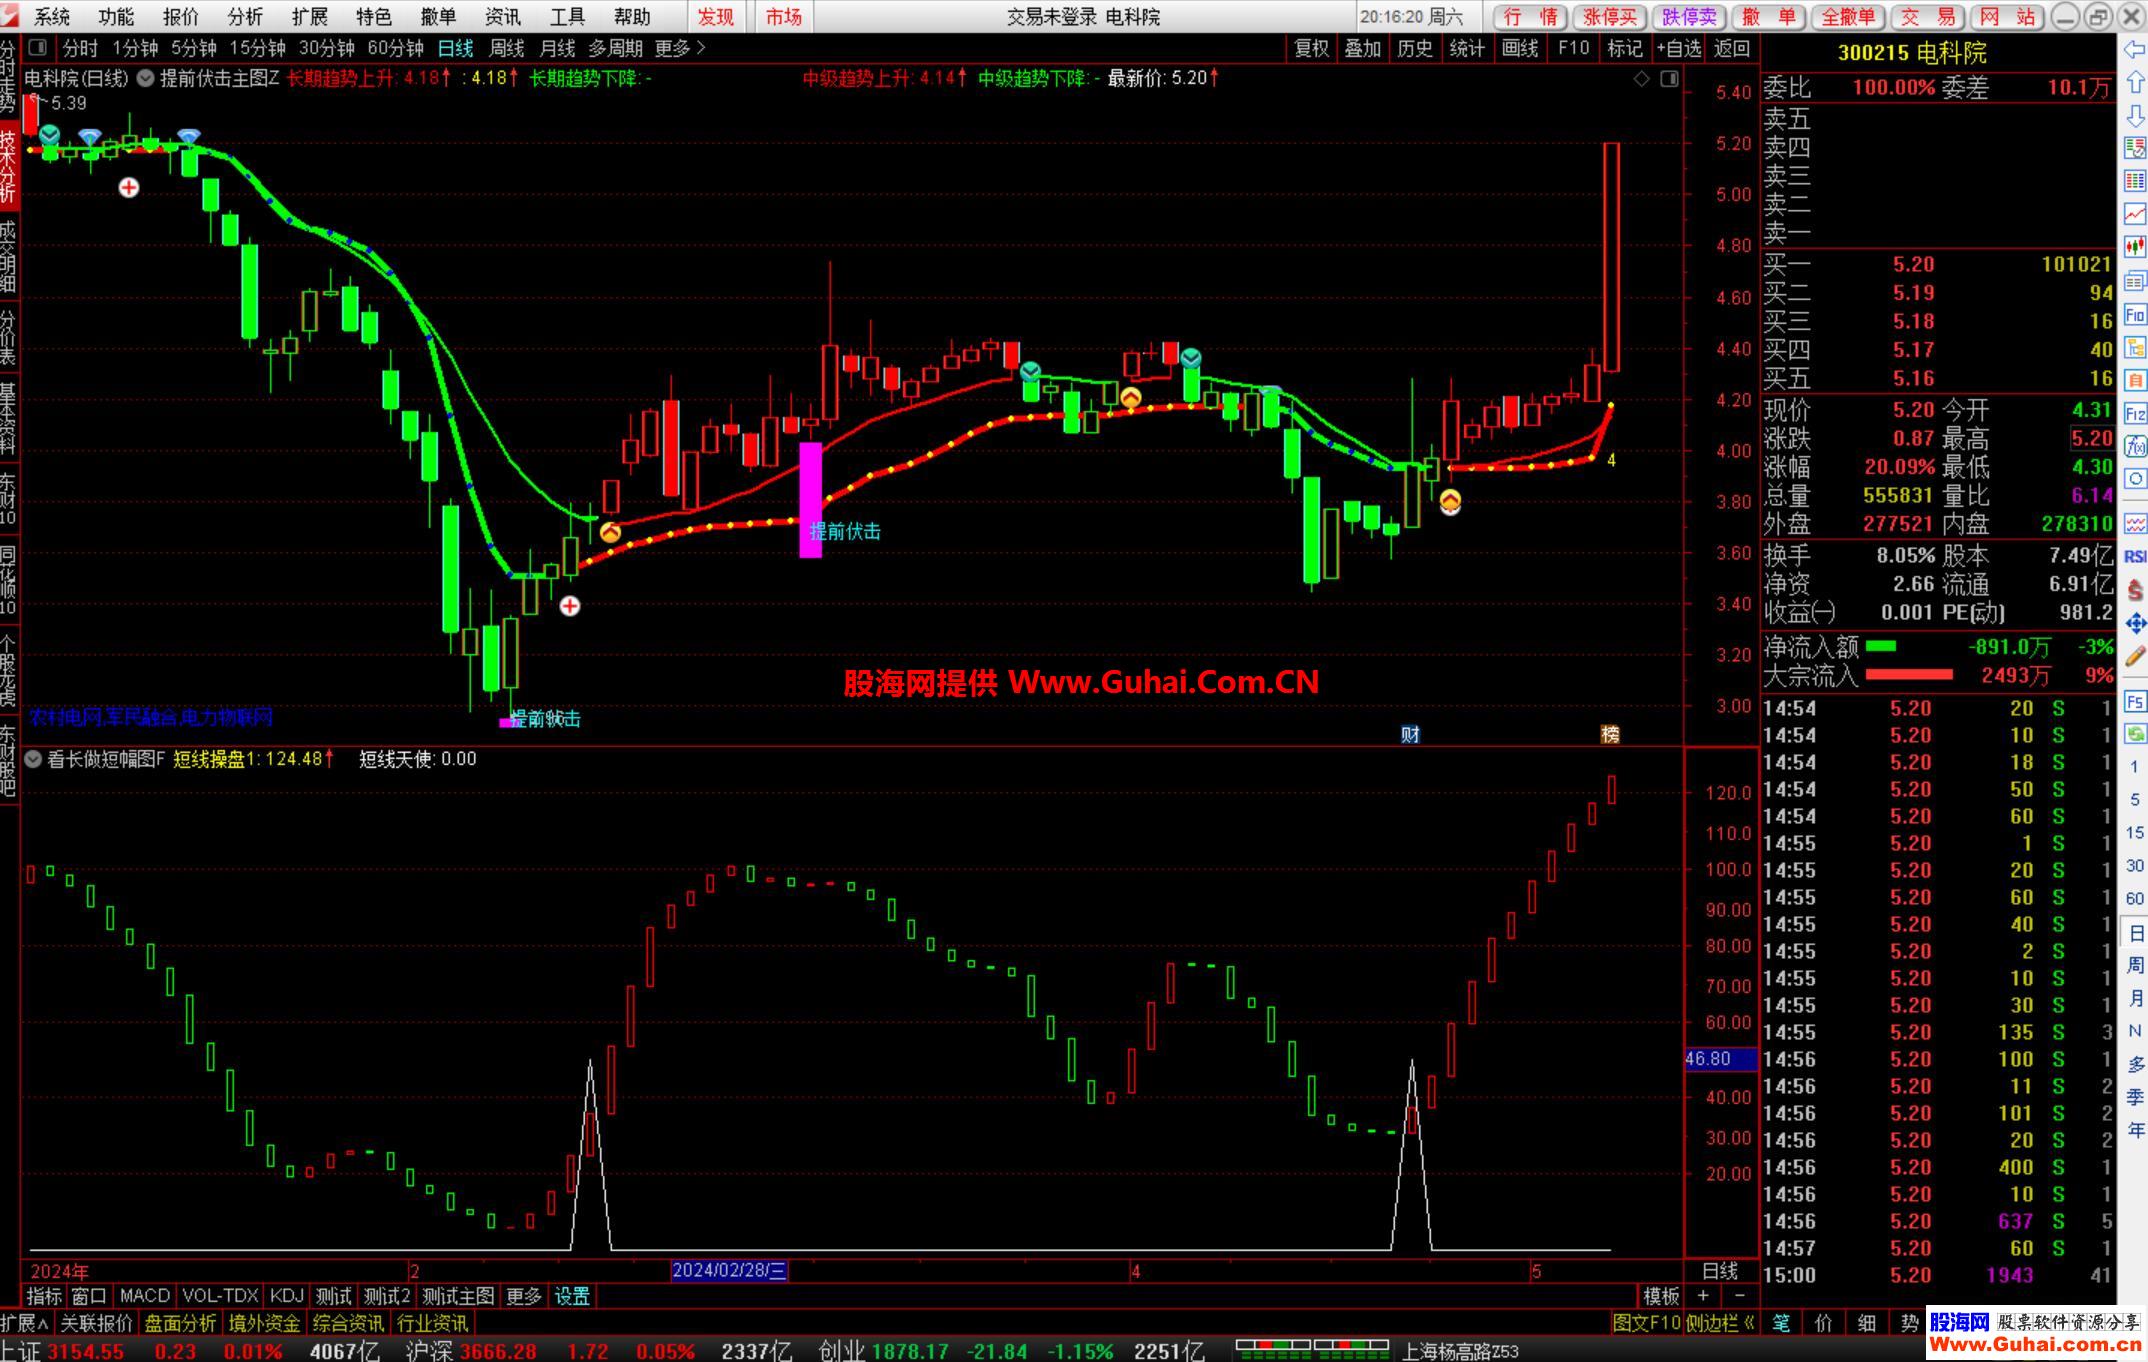Screen dimensions: 2148x1362
Task: Click the 复权 button
Action: (1312, 48)
